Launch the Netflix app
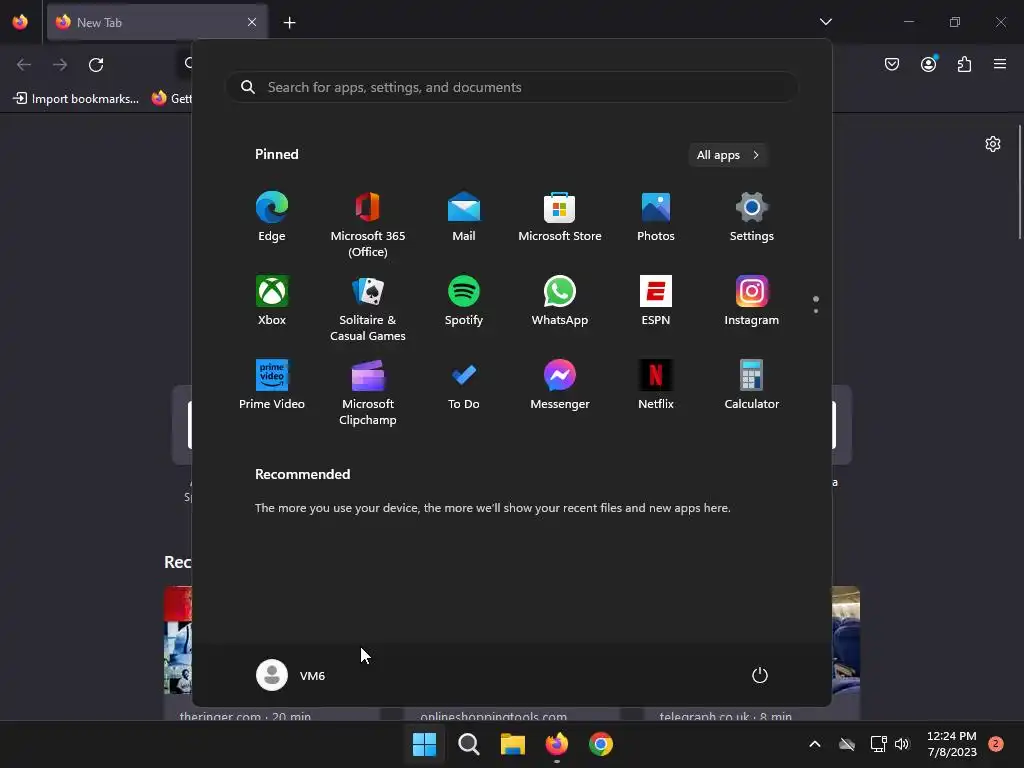The image size is (1024, 768). pos(656,385)
